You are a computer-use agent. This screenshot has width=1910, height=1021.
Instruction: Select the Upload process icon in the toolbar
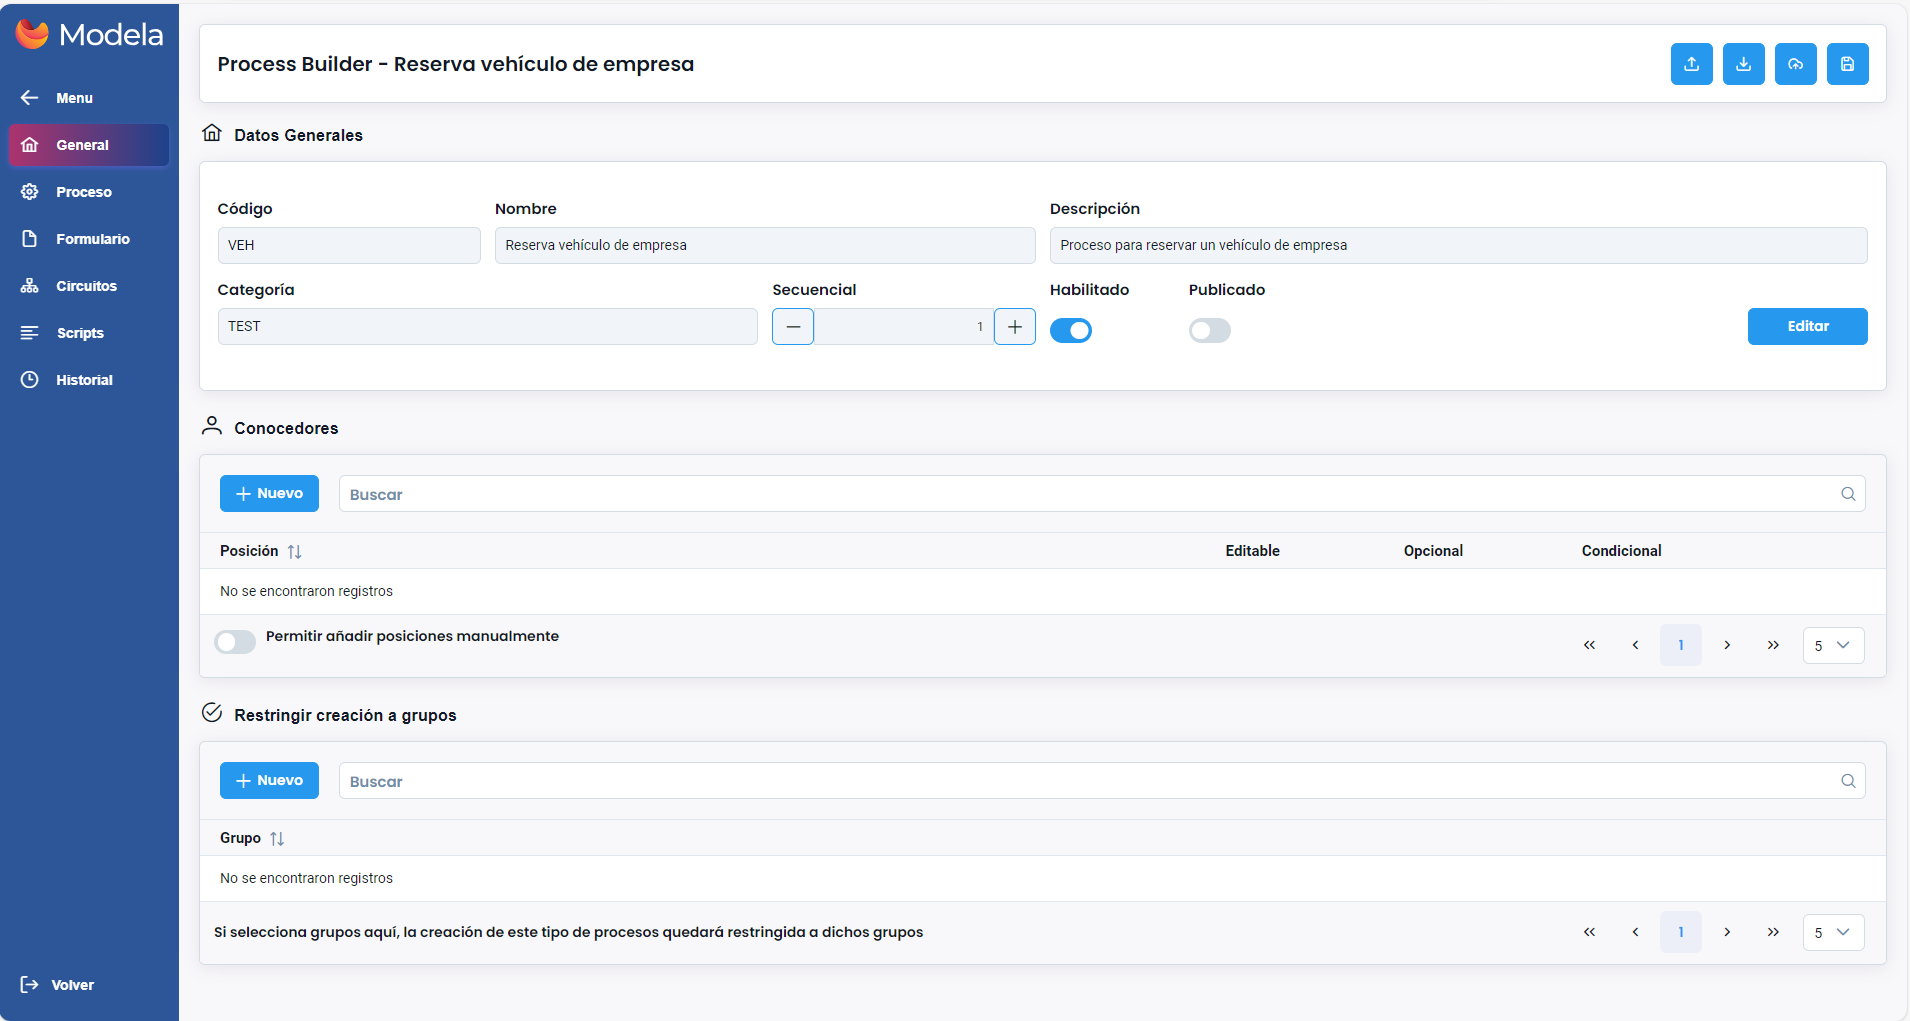1692,64
